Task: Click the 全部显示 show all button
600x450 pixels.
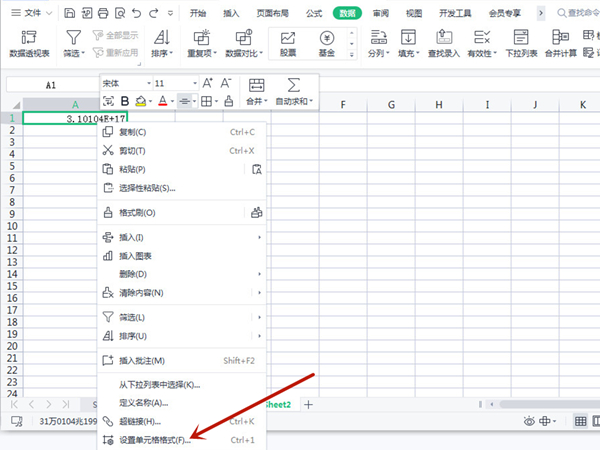Action: (x=115, y=35)
